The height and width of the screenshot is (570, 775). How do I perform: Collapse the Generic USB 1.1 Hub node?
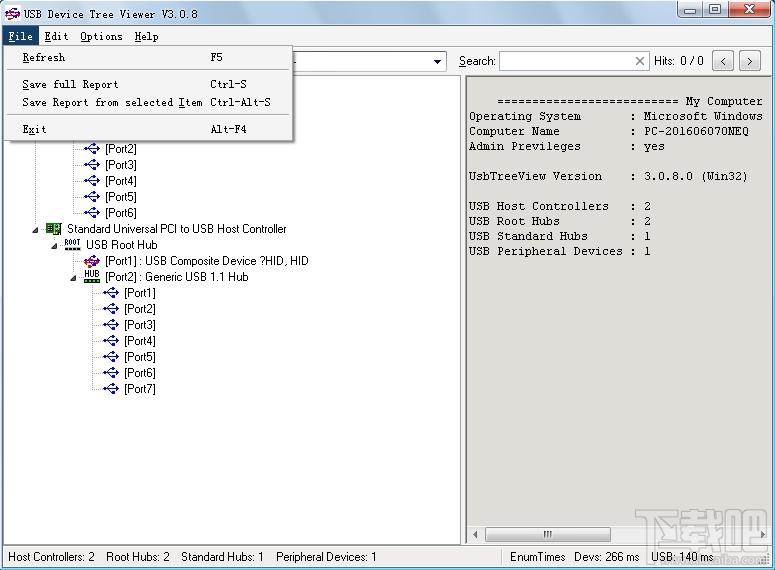pos(74,278)
